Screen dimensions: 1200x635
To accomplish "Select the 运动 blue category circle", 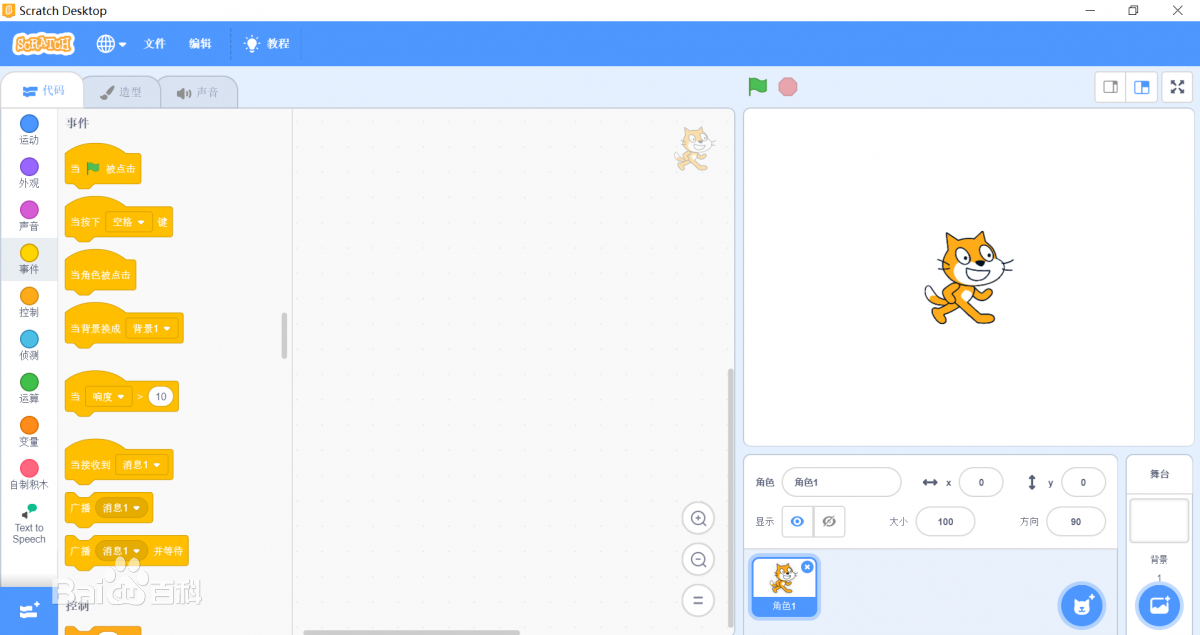I will 29,123.
